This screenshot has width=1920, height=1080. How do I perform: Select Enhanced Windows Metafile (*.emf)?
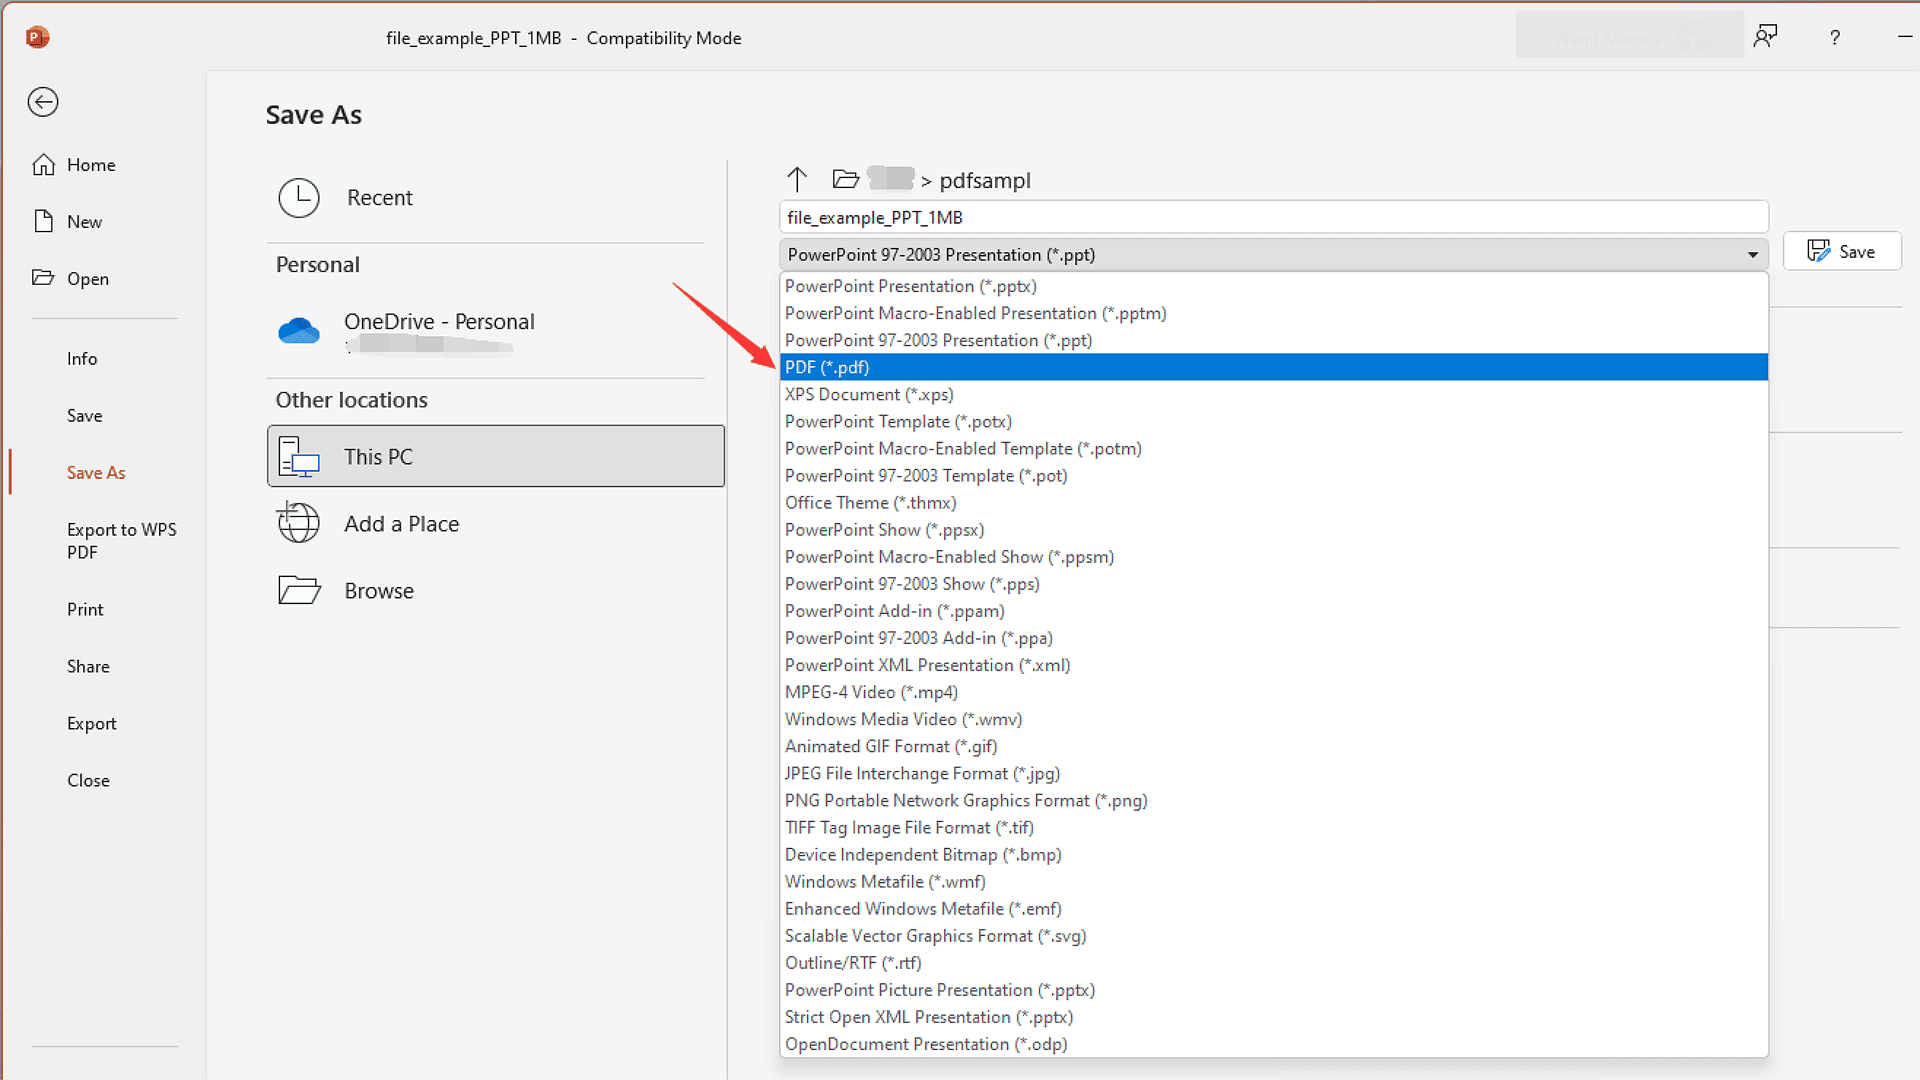1274,908
